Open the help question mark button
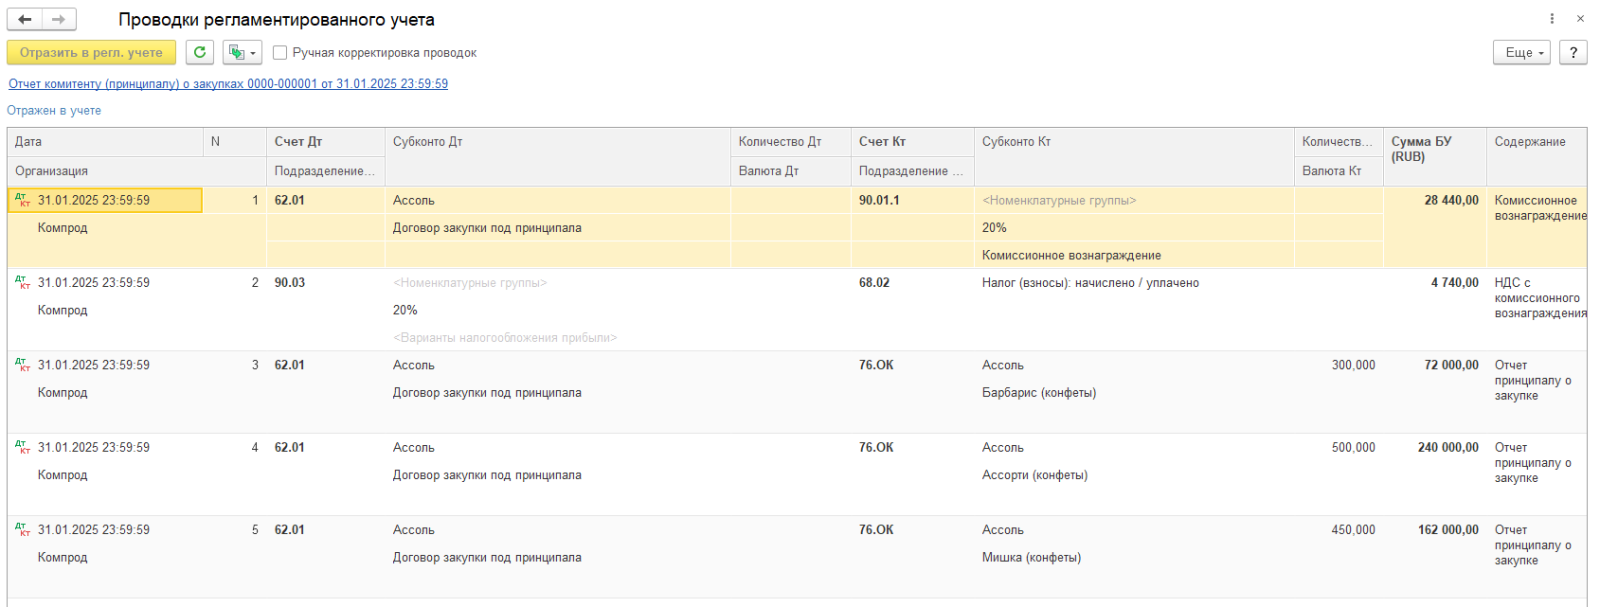 click(x=1573, y=52)
